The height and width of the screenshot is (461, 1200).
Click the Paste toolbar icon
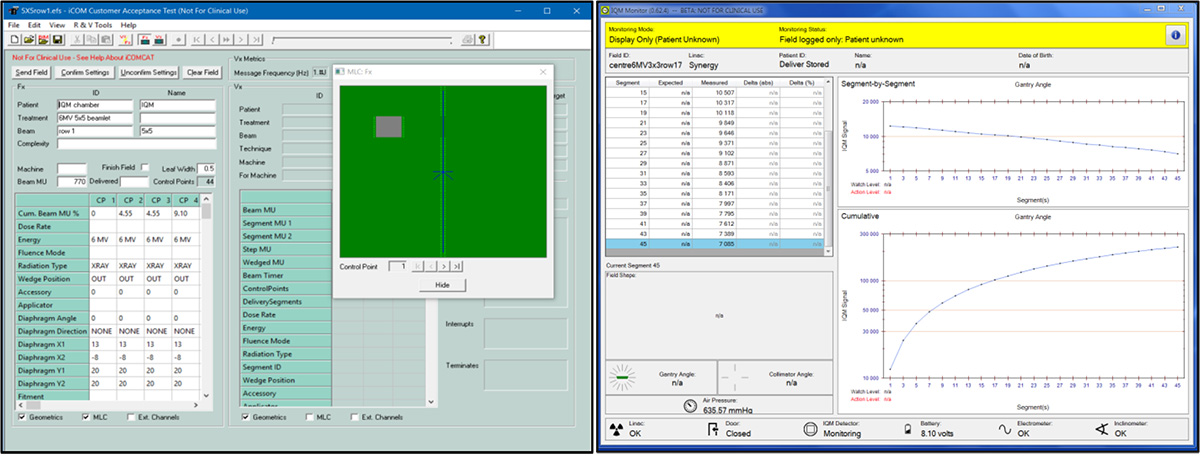(106, 39)
